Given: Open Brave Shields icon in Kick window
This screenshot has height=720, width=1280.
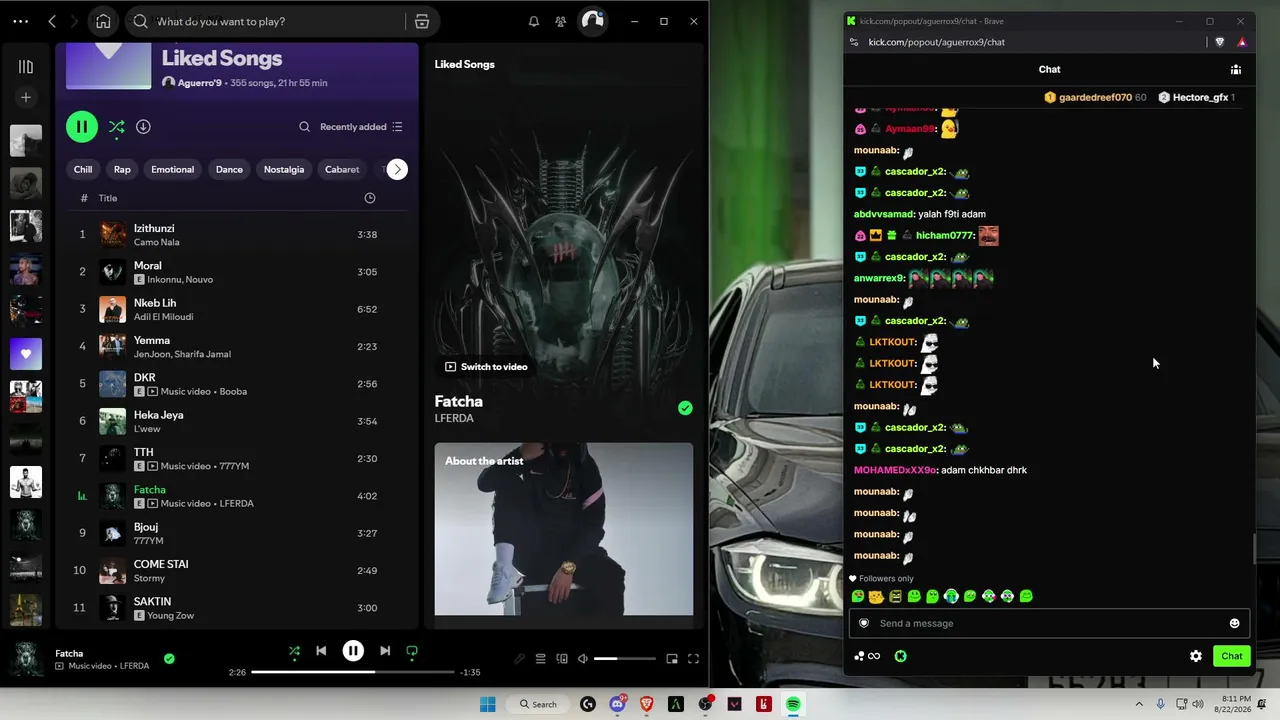Looking at the screenshot, I should (x=1220, y=42).
